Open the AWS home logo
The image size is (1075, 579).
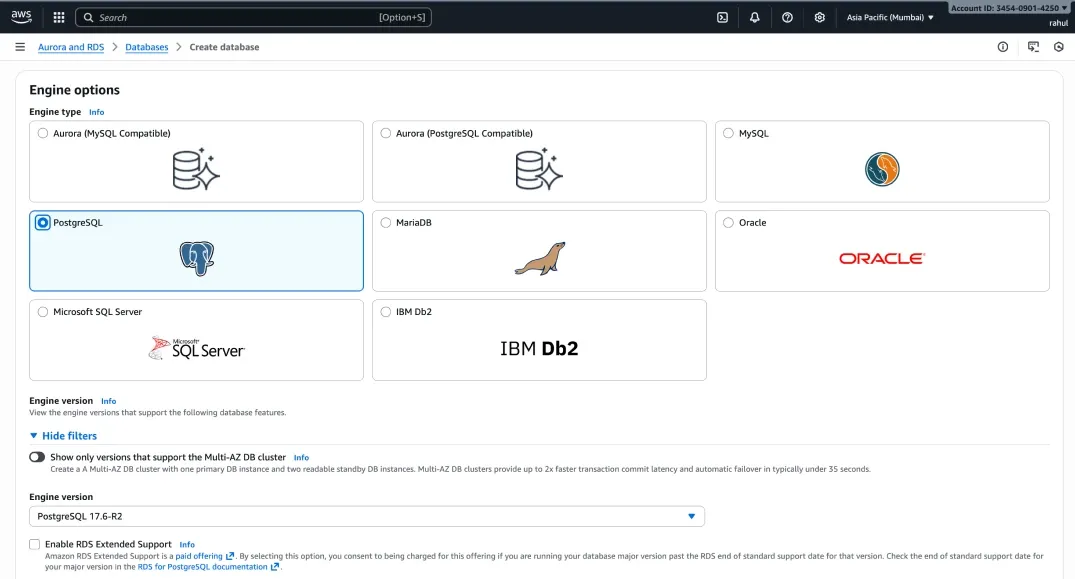coord(21,17)
